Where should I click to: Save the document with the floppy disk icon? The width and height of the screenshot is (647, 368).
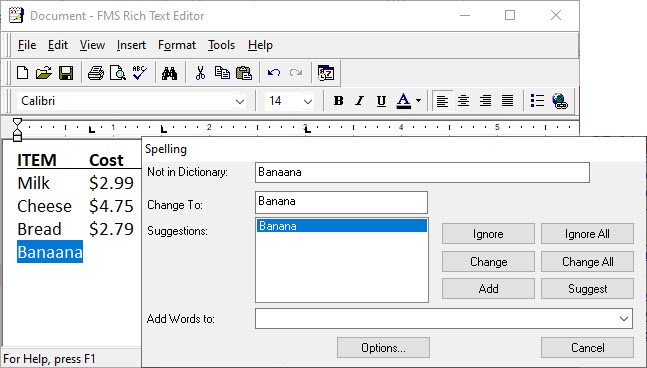tap(66, 73)
